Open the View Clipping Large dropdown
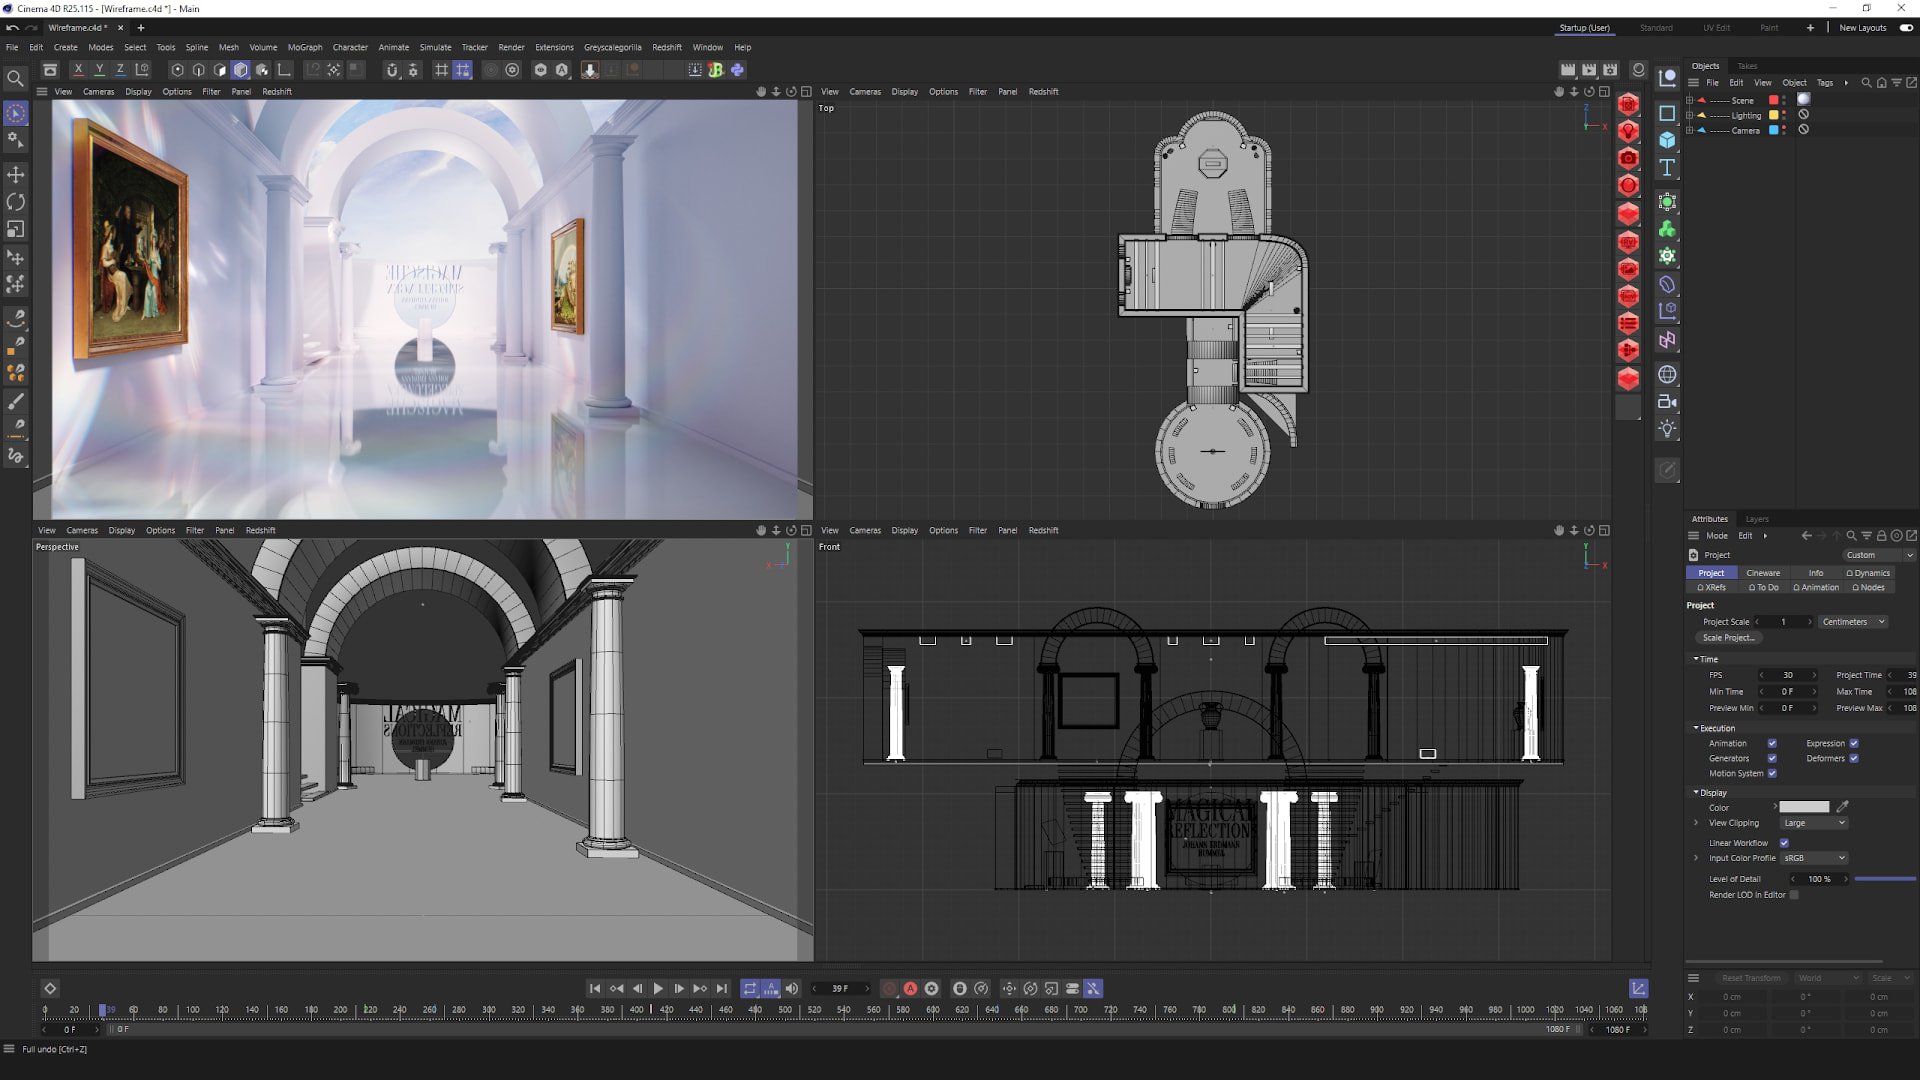The width and height of the screenshot is (1920, 1080). tap(1813, 823)
